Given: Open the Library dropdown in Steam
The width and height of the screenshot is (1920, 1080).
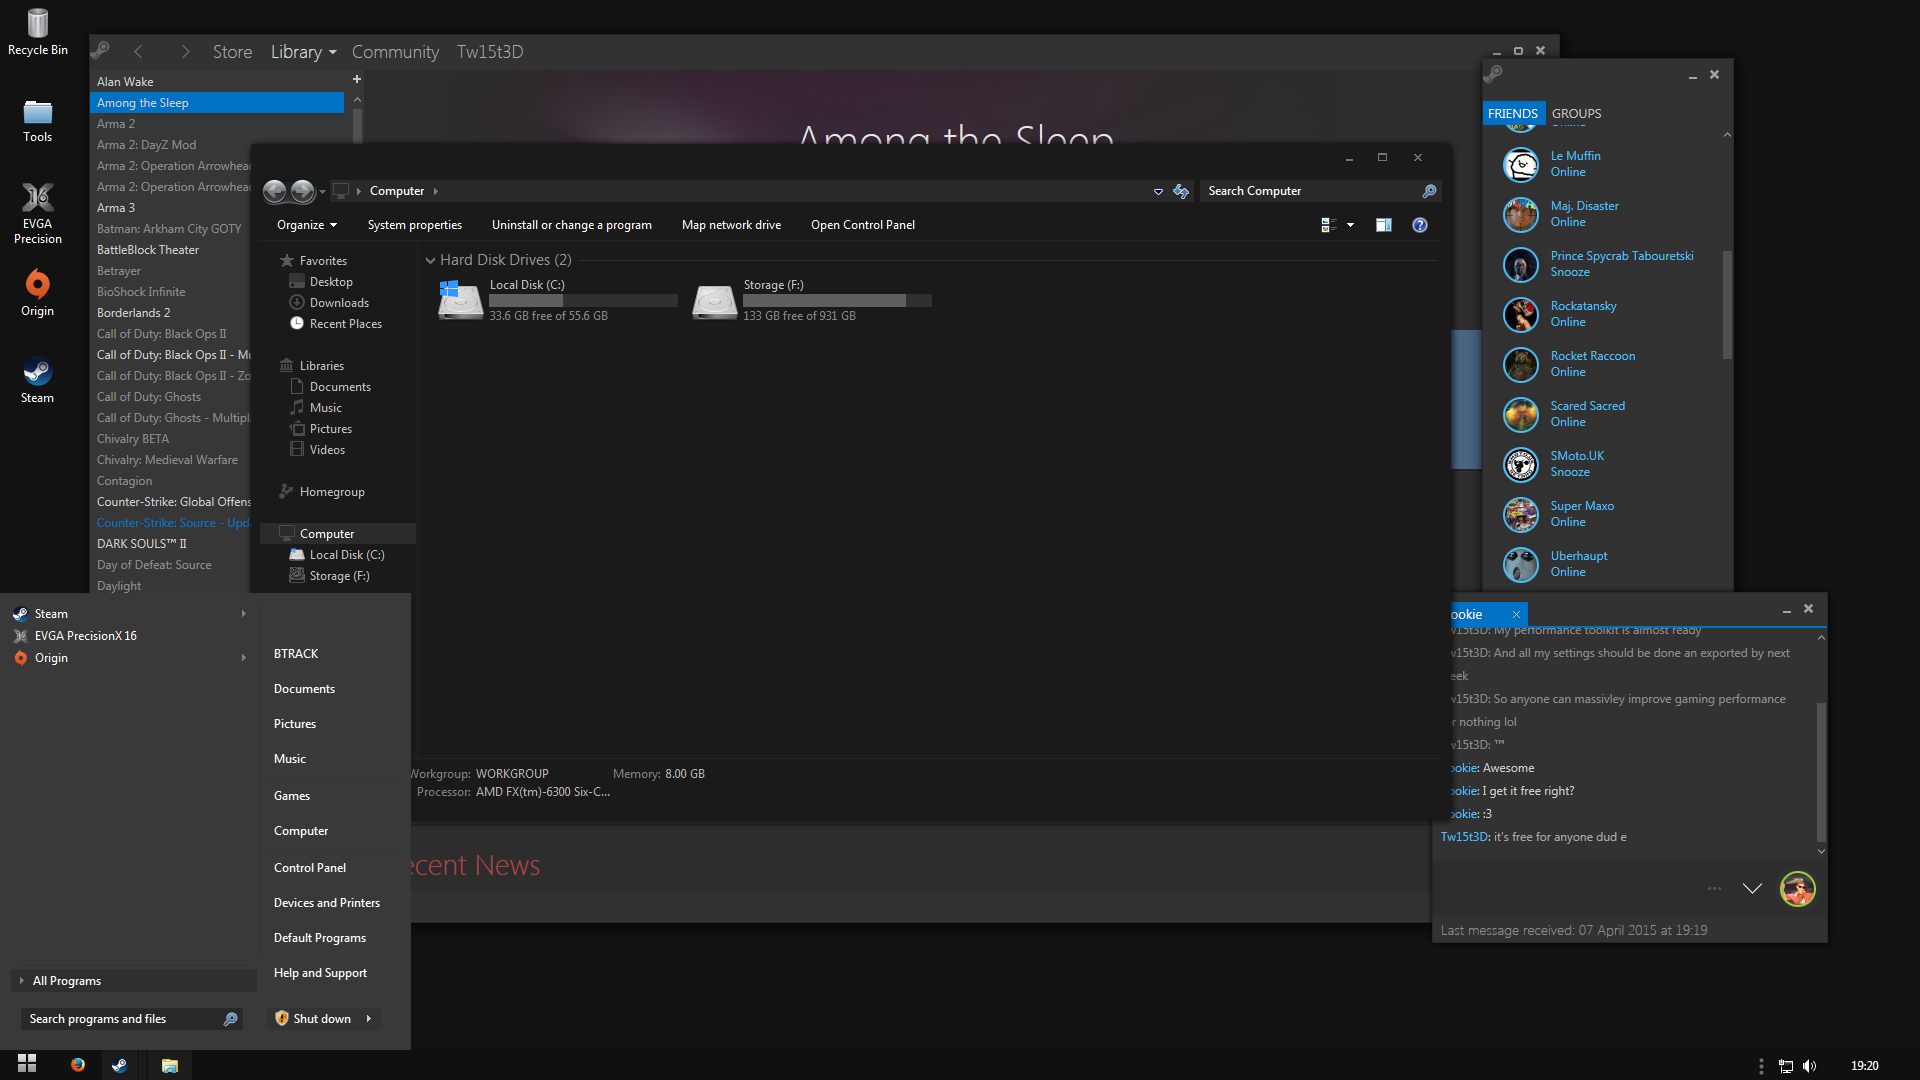Looking at the screenshot, I should pyautogui.click(x=303, y=52).
